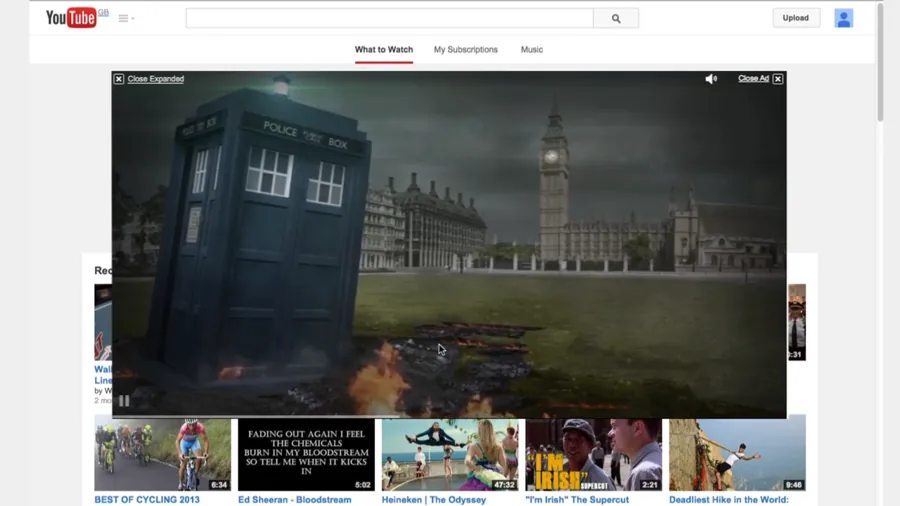Switch to My Subscriptions tab
This screenshot has height=506, width=900.
tap(465, 50)
